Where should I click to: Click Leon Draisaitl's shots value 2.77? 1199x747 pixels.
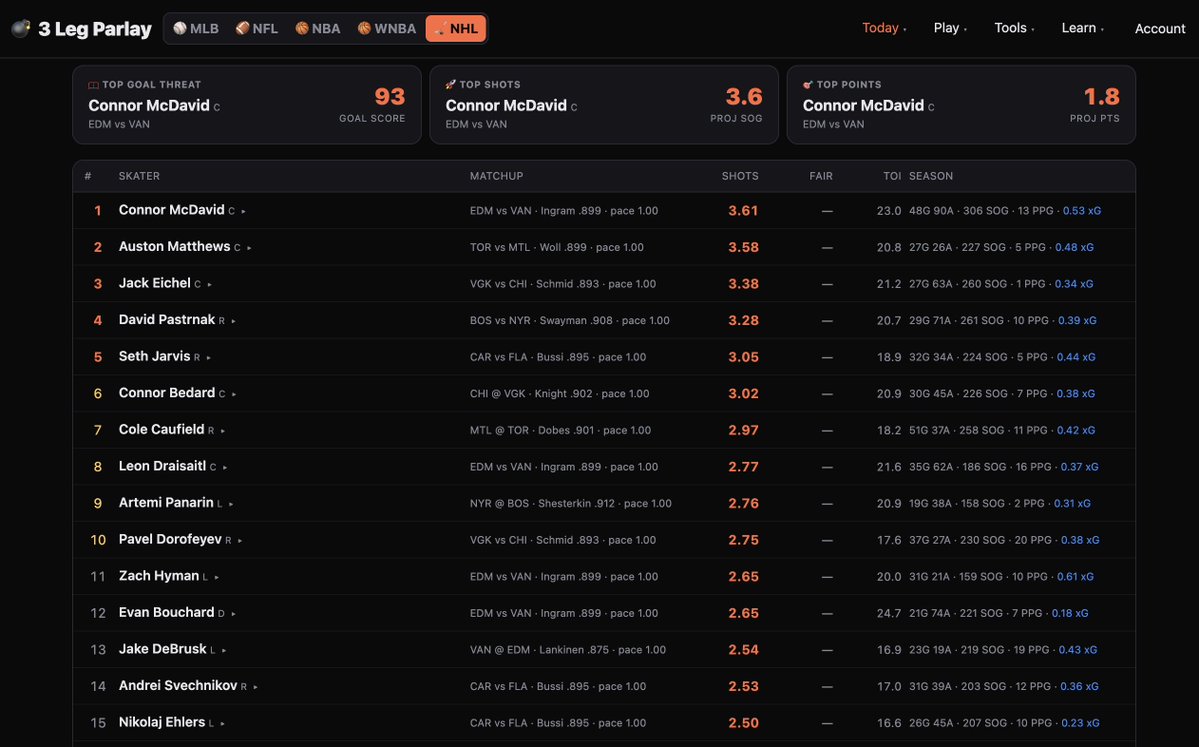coord(743,467)
